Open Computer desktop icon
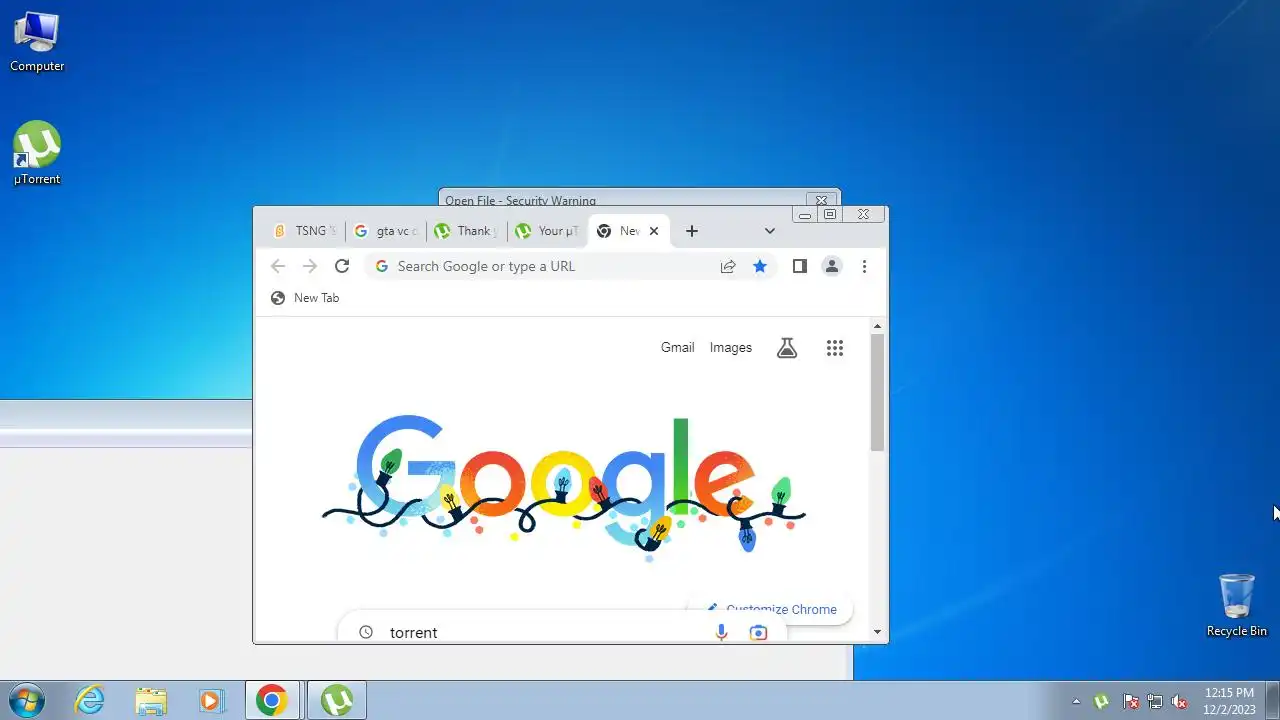The width and height of the screenshot is (1280, 720). (37, 41)
